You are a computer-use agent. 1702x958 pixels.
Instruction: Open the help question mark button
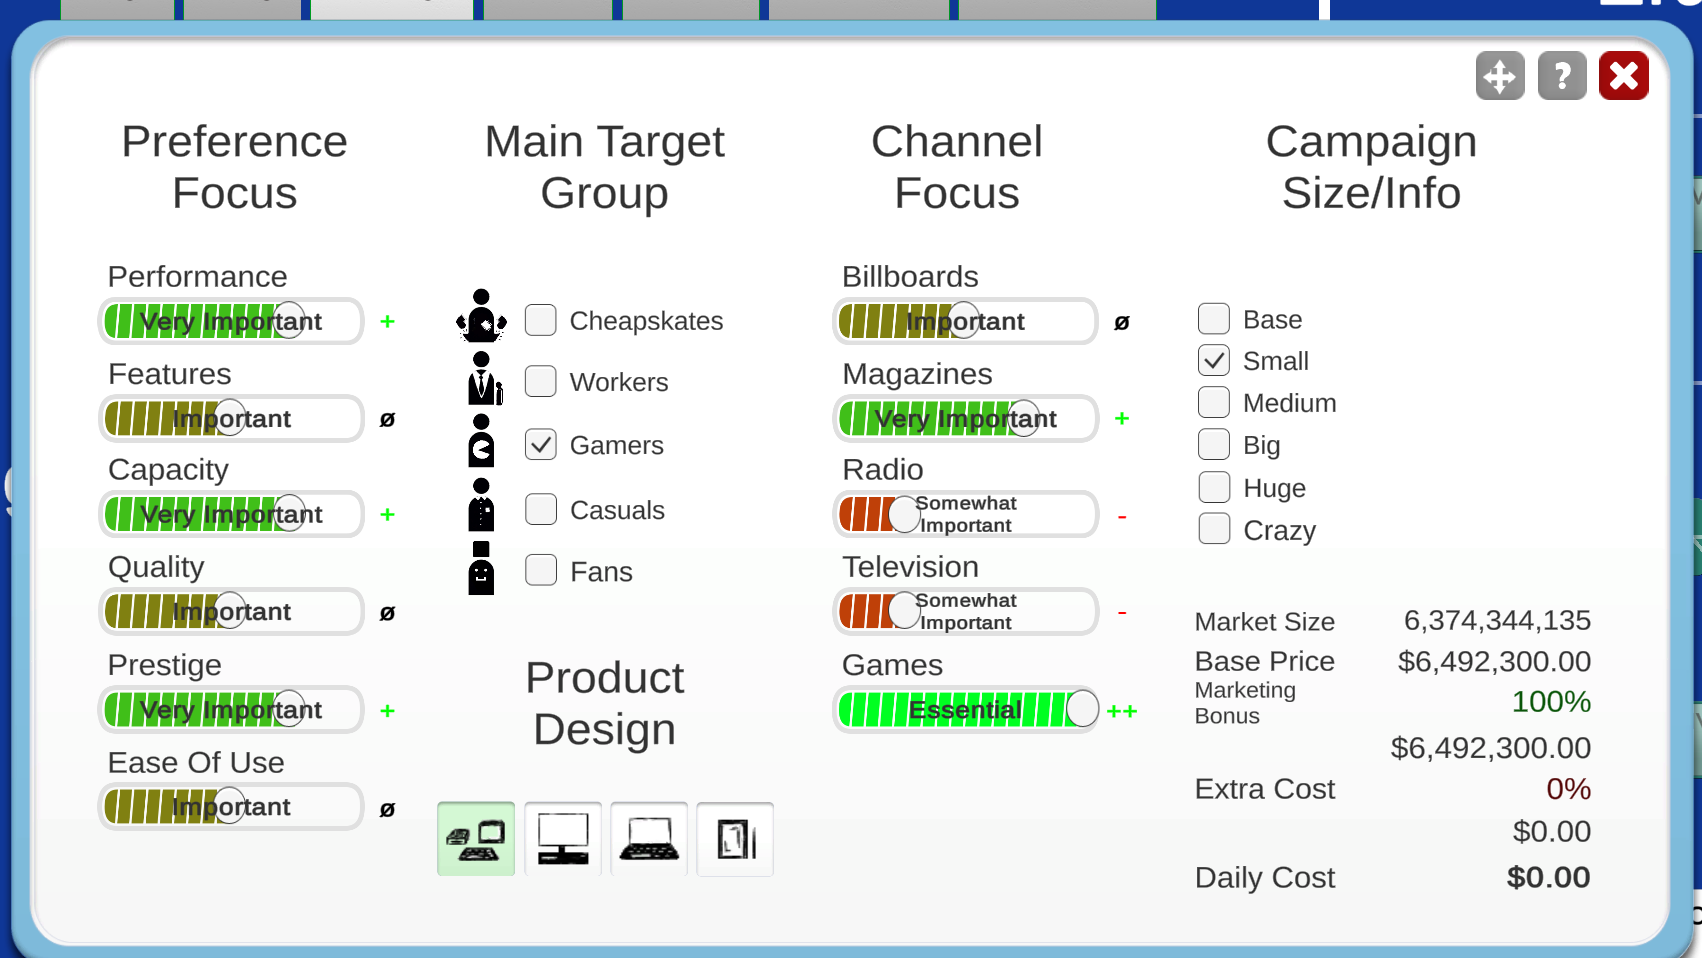[x=1562, y=76]
